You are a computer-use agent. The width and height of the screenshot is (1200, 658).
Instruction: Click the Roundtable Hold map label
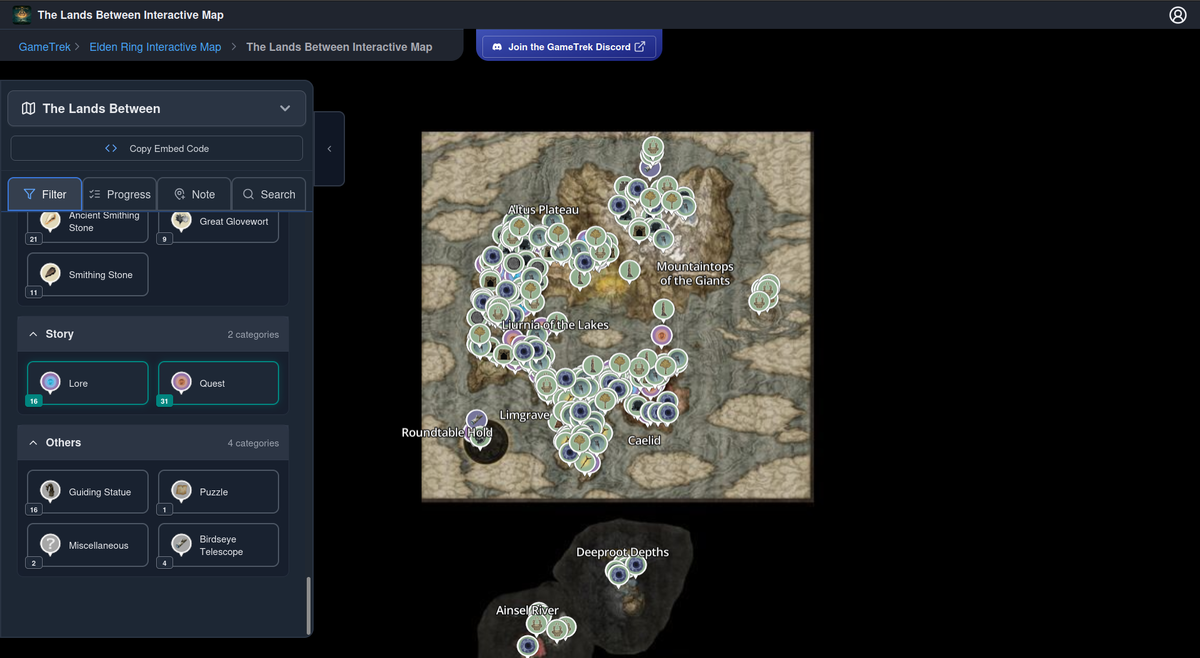point(447,432)
